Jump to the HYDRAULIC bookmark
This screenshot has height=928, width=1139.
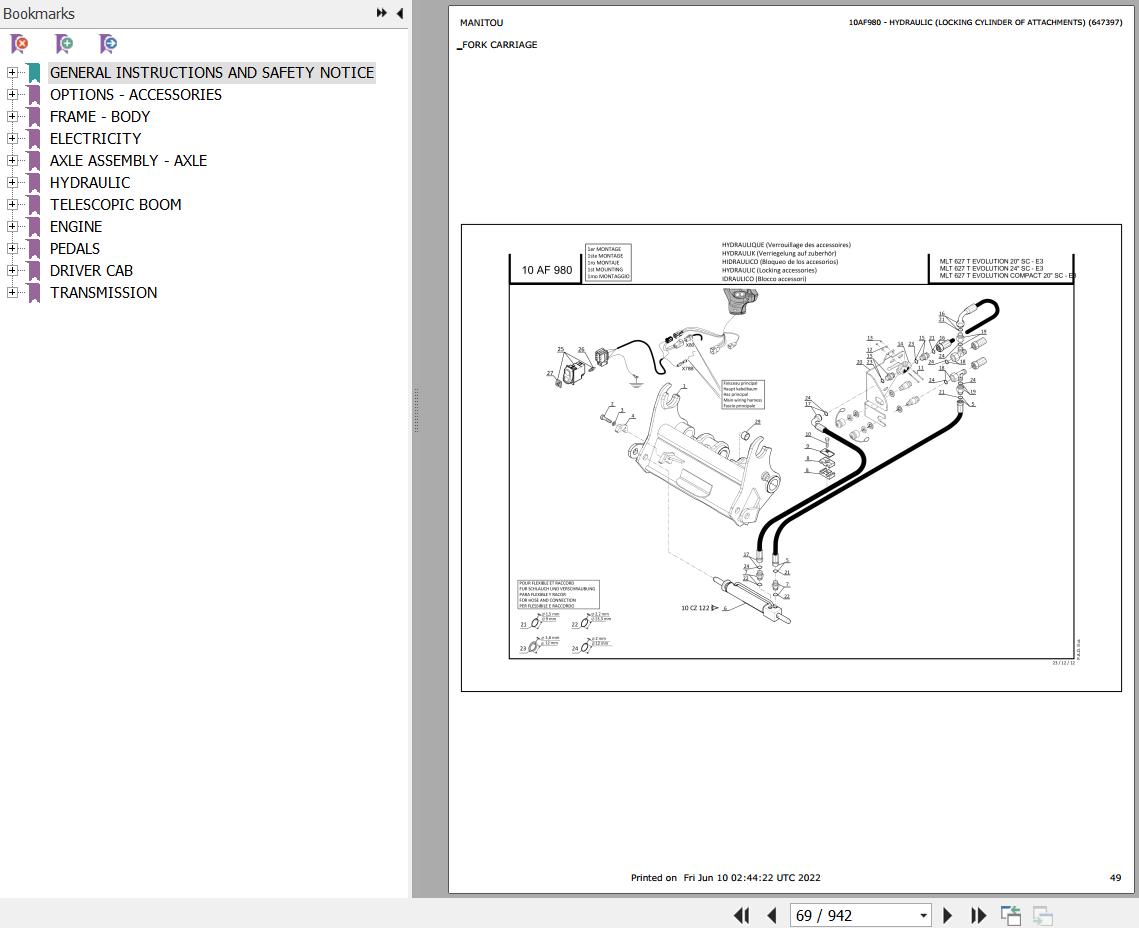90,183
